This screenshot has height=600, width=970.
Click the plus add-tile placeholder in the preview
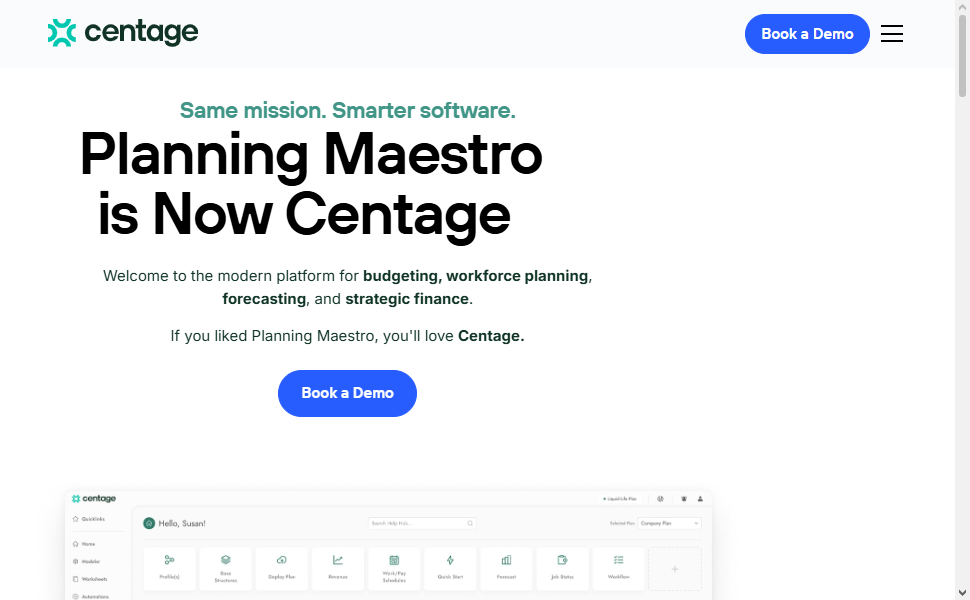click(675, 568)
